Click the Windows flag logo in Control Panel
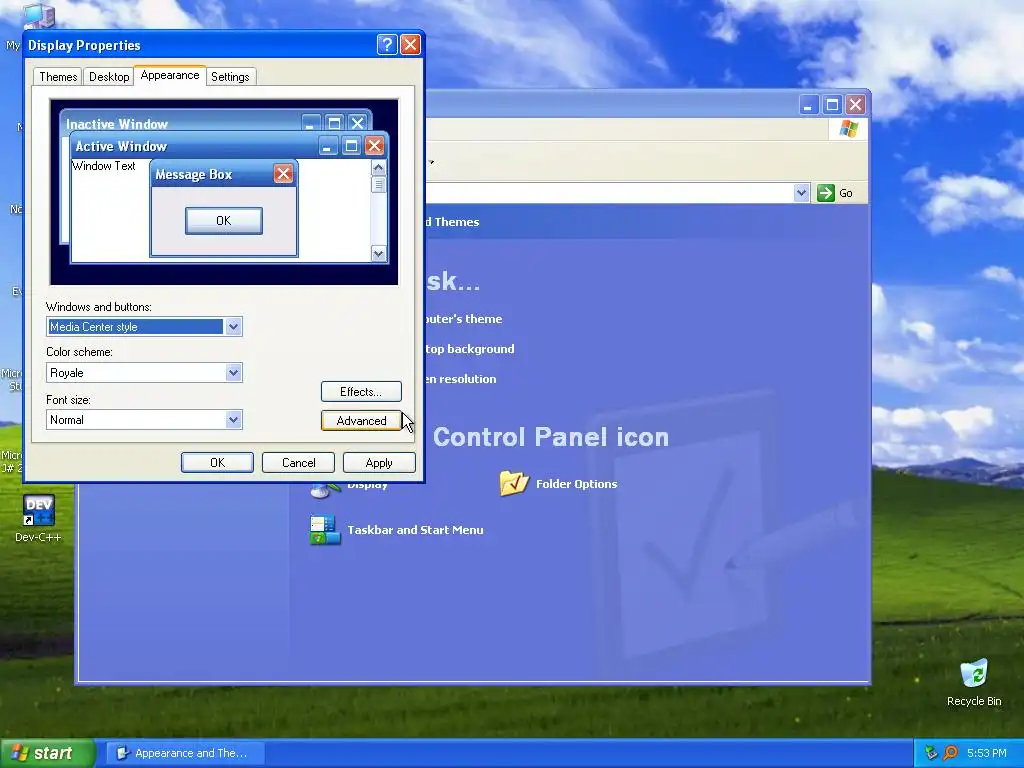1024x768 pixels. click(x=848, y=129)
